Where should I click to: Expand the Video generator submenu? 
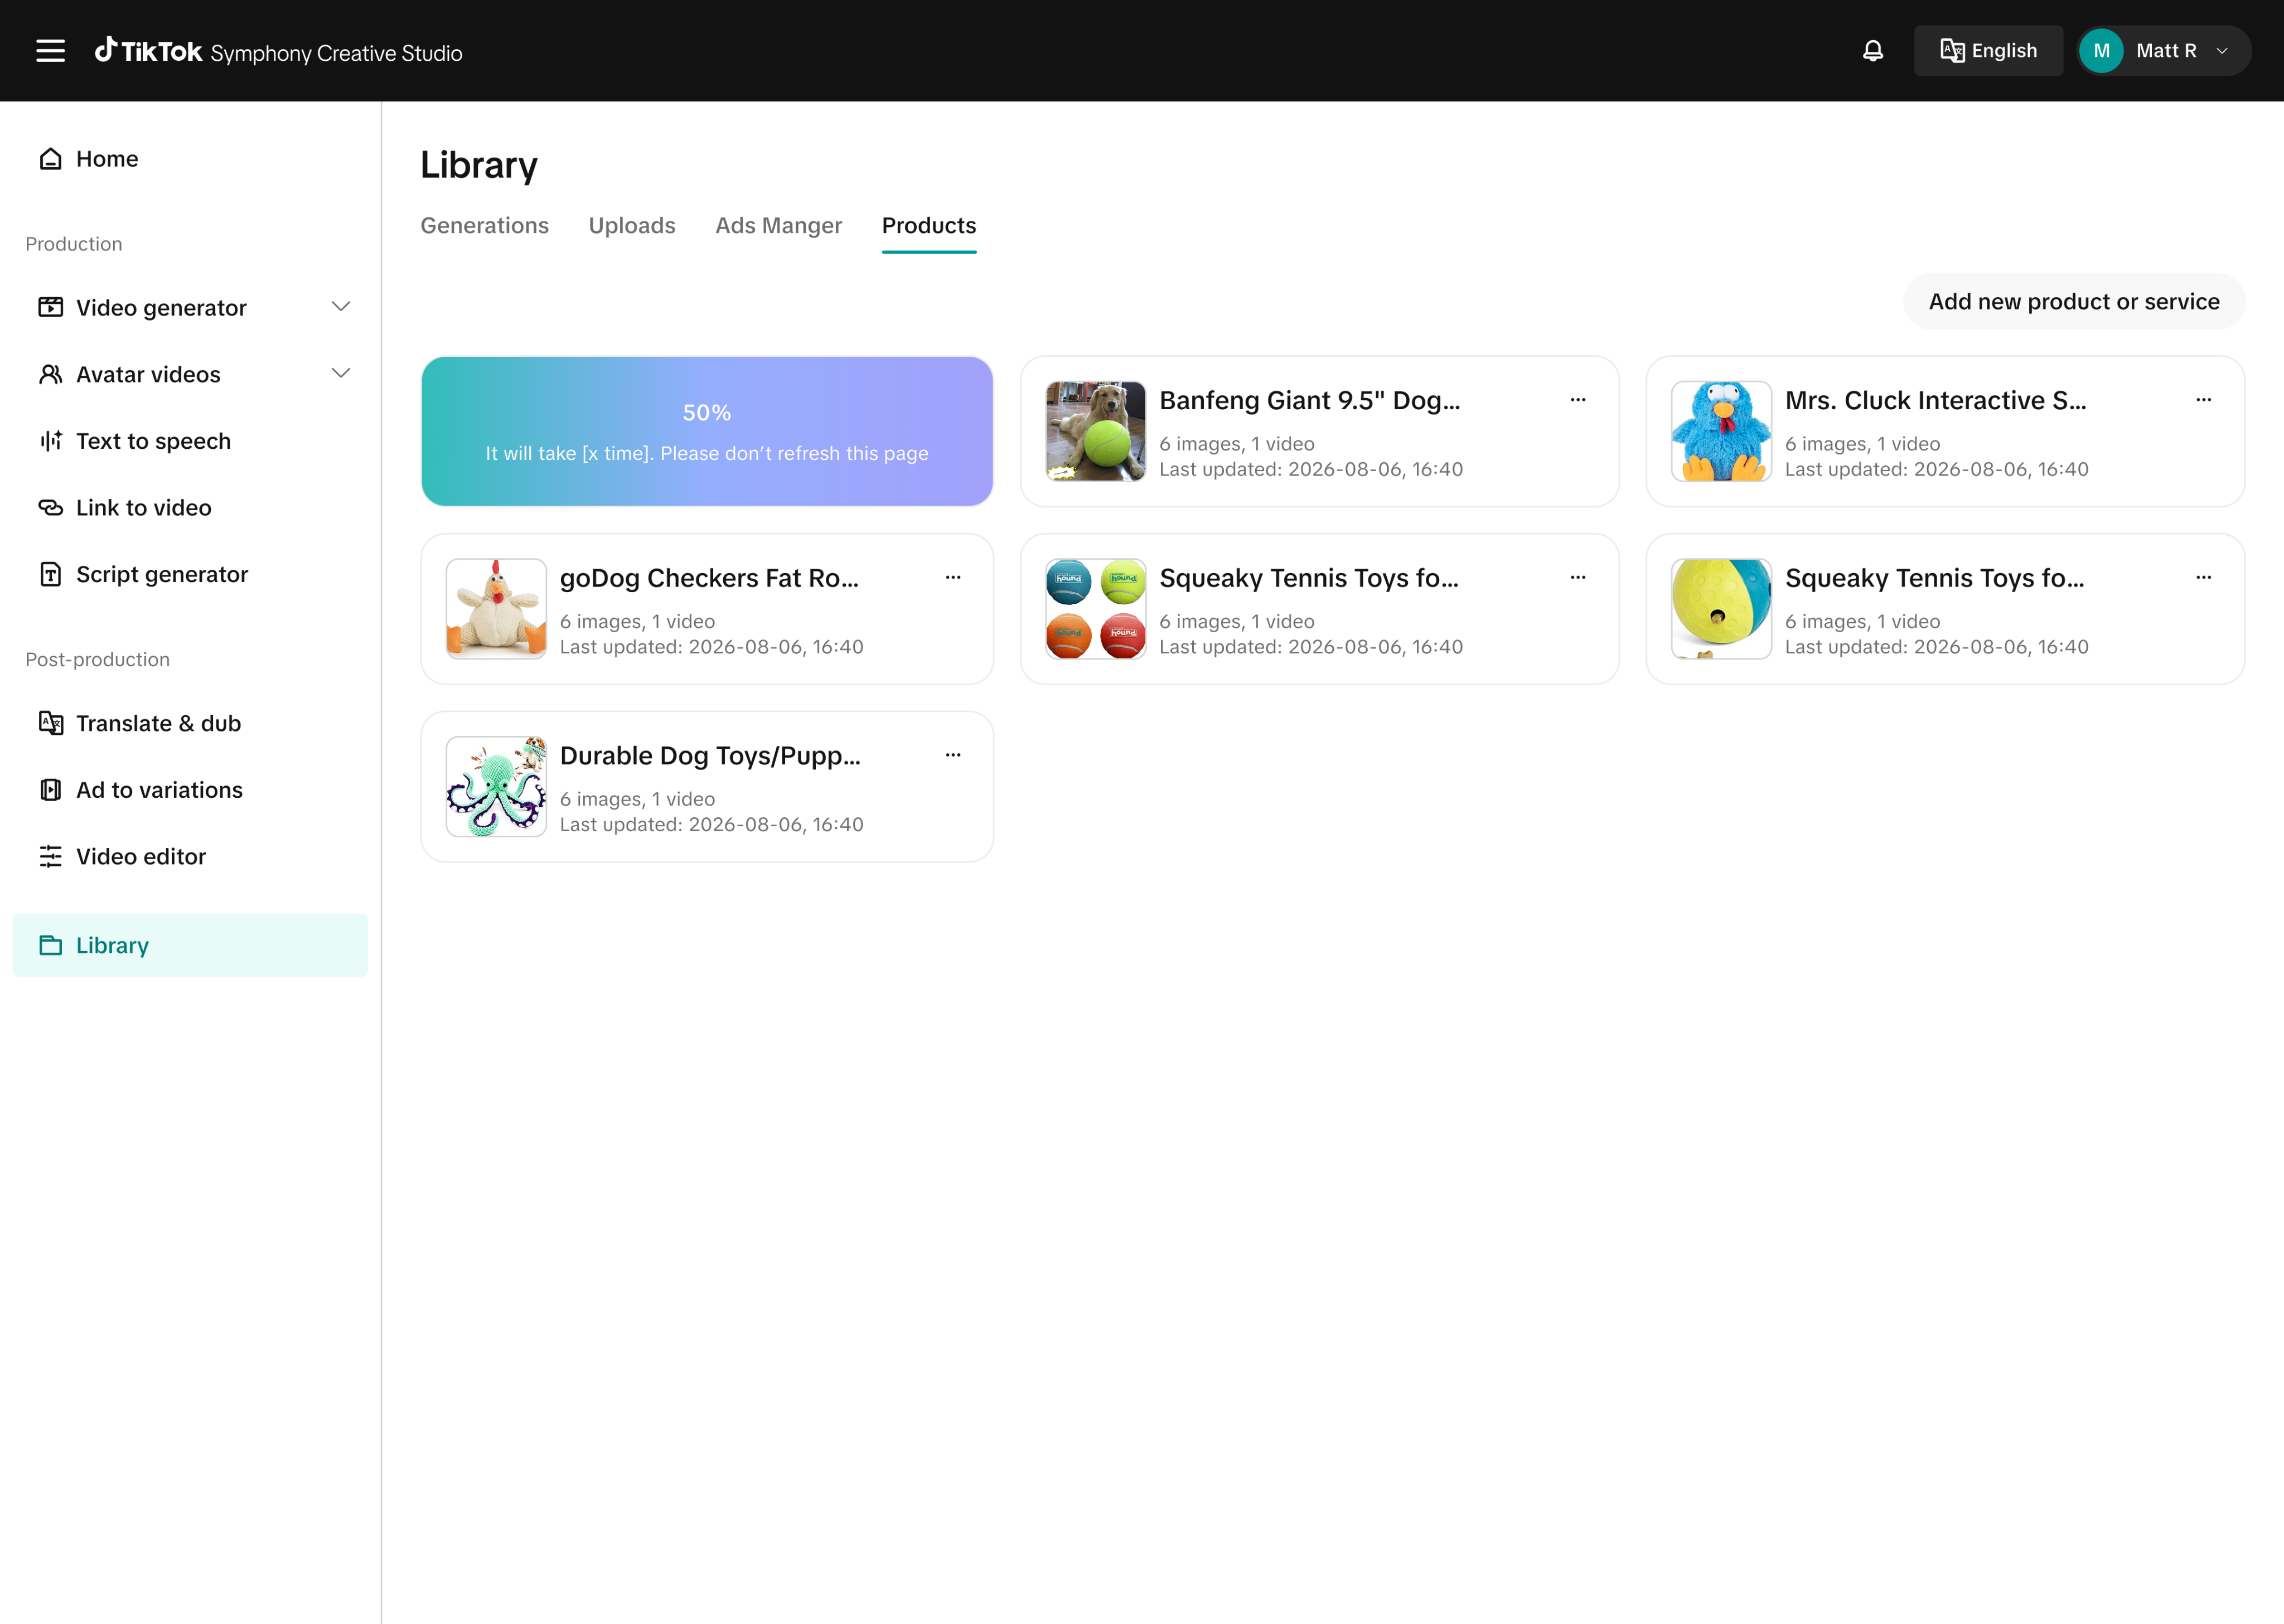point(341,307)
